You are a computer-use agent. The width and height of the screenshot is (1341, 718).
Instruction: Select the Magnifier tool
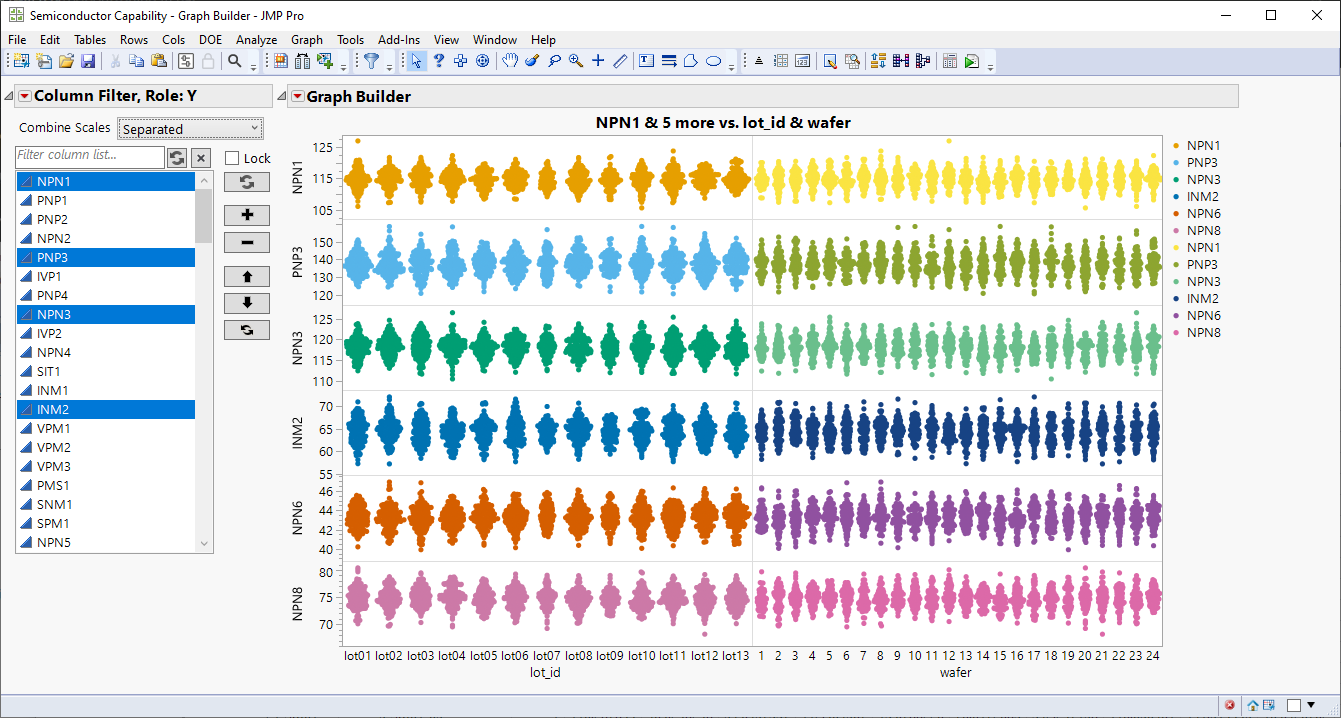coord(575,61)
